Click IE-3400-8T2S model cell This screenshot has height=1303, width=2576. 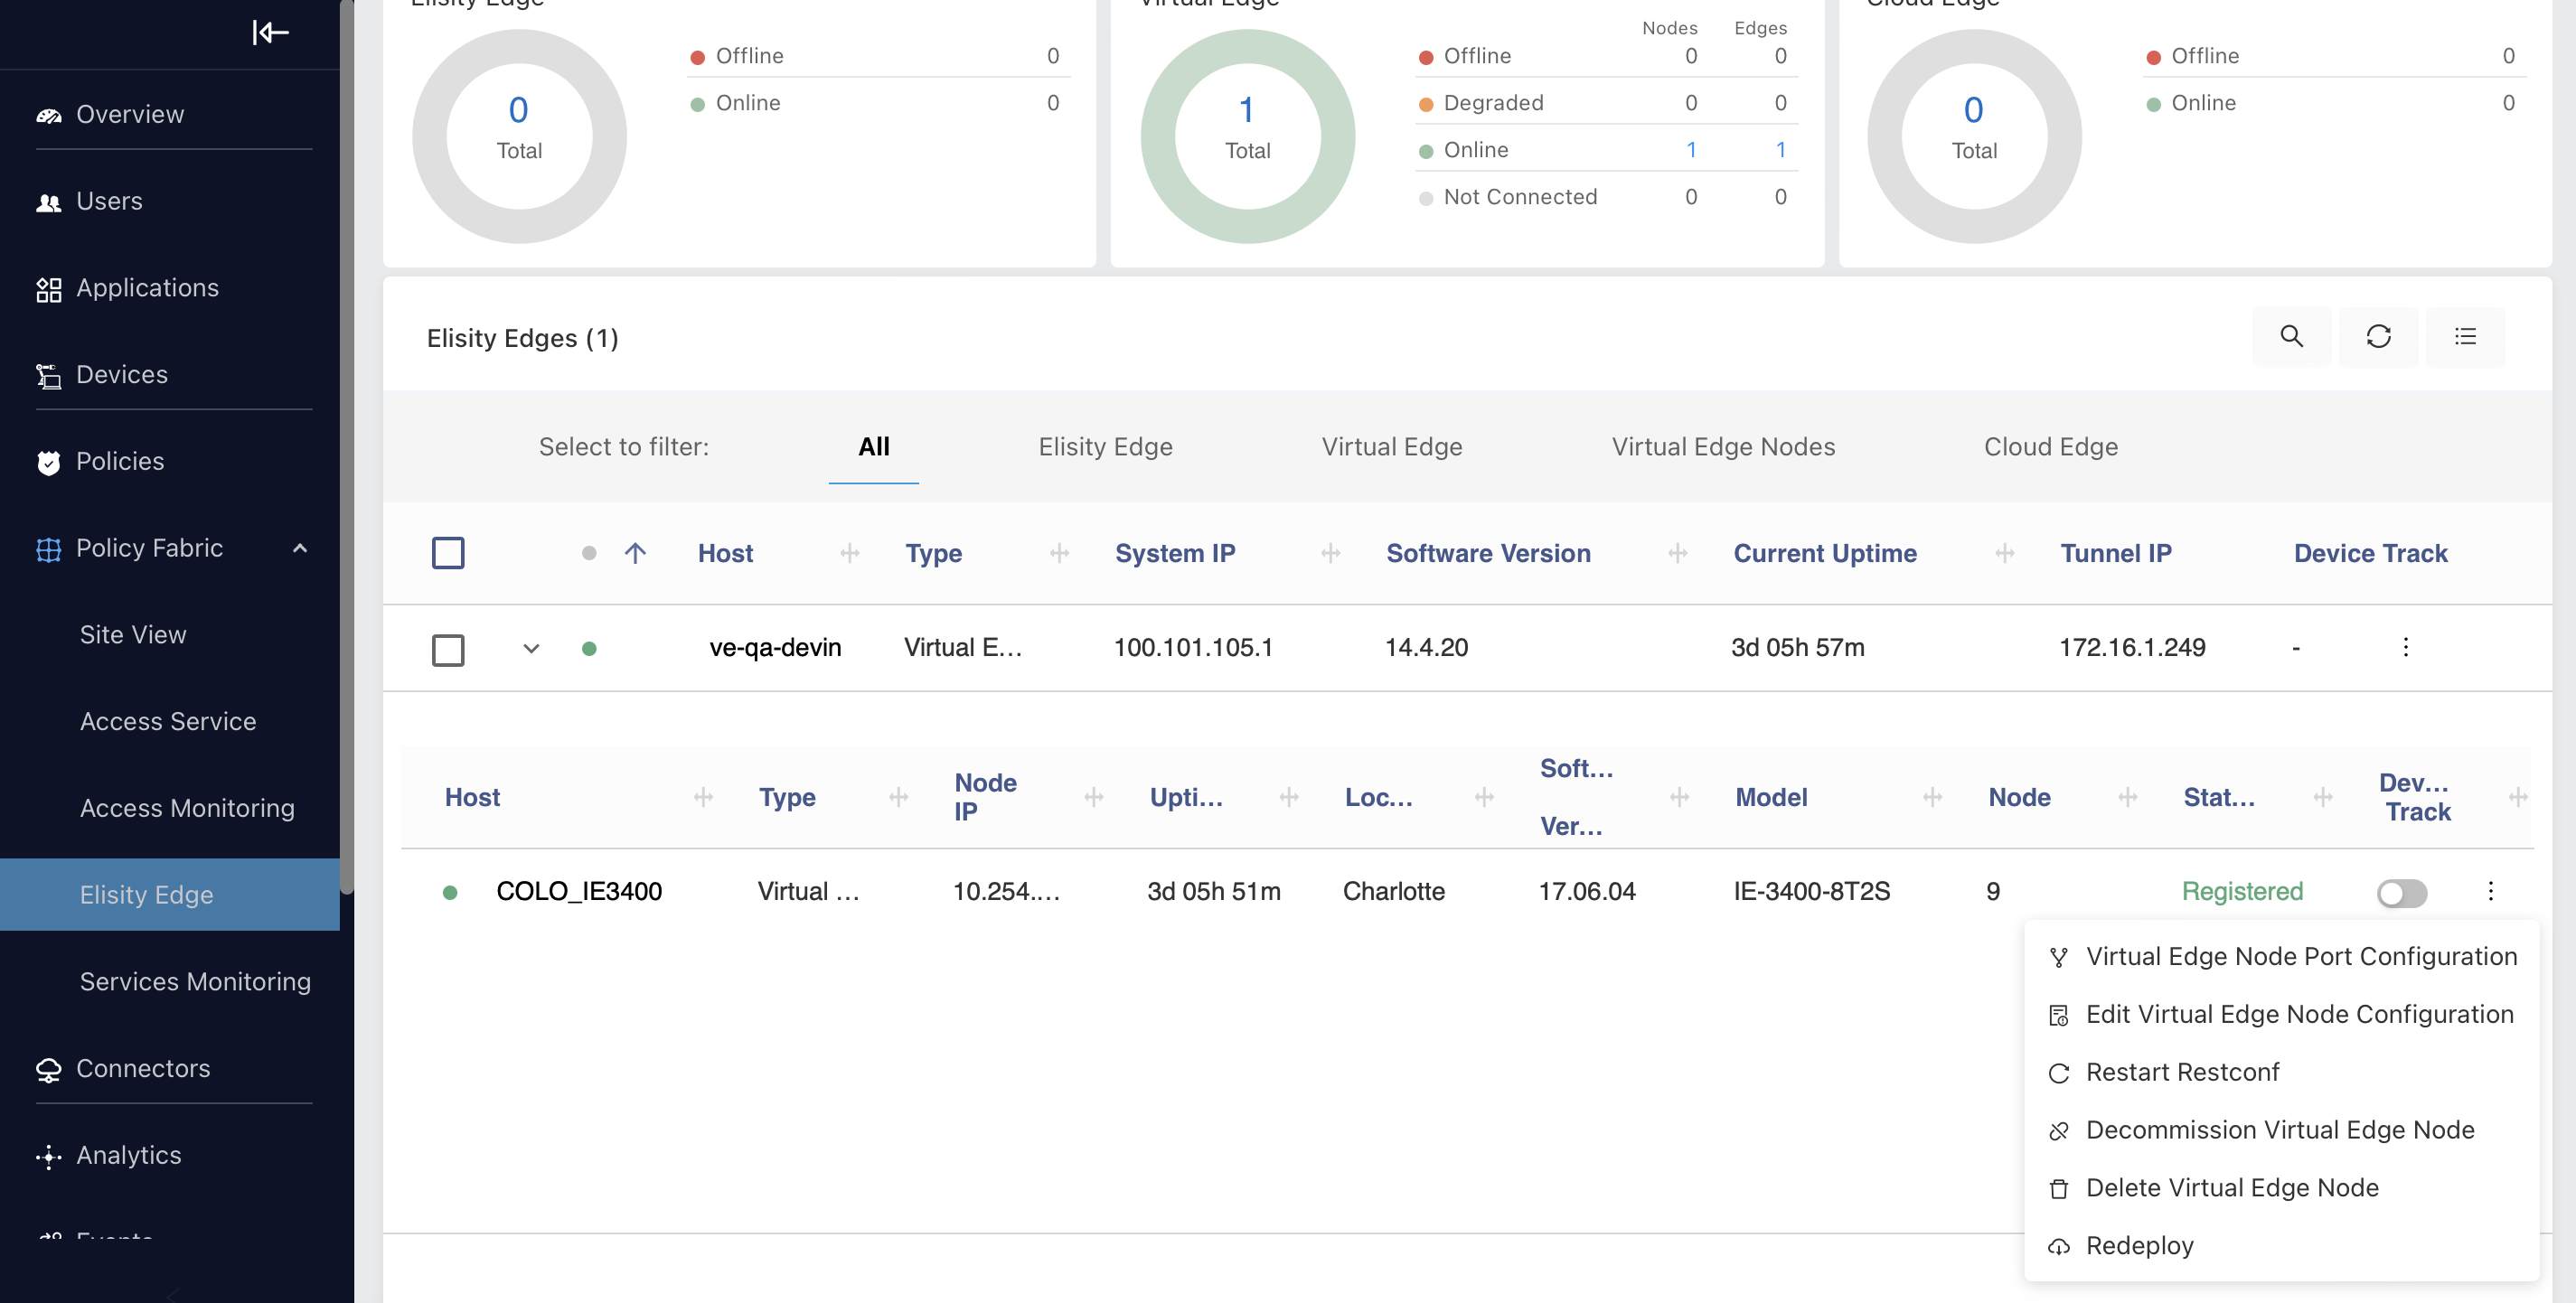[x=1811, y=892]
